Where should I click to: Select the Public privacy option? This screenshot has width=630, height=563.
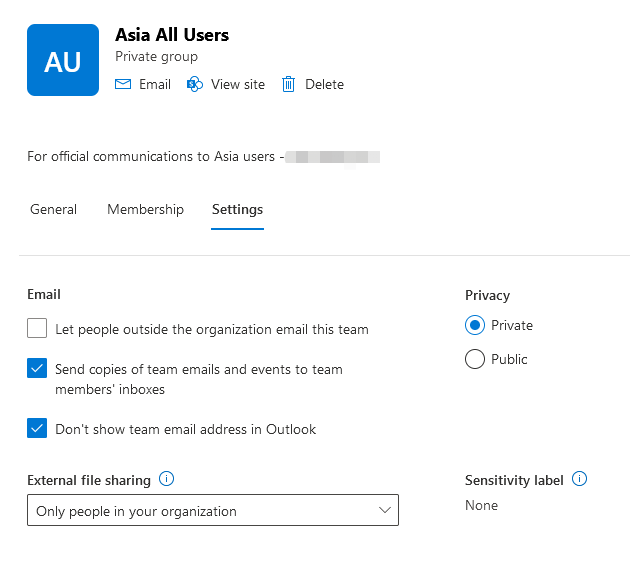[x=475, y=359]
